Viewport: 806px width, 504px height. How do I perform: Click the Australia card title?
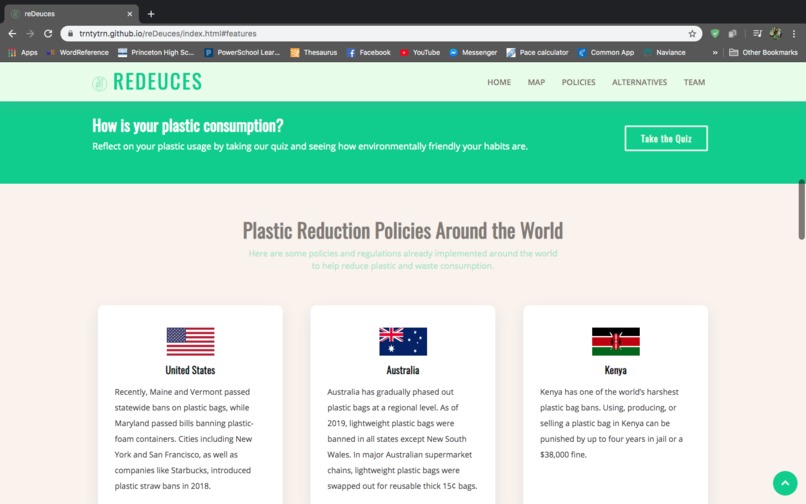click(x=403, y=370)
